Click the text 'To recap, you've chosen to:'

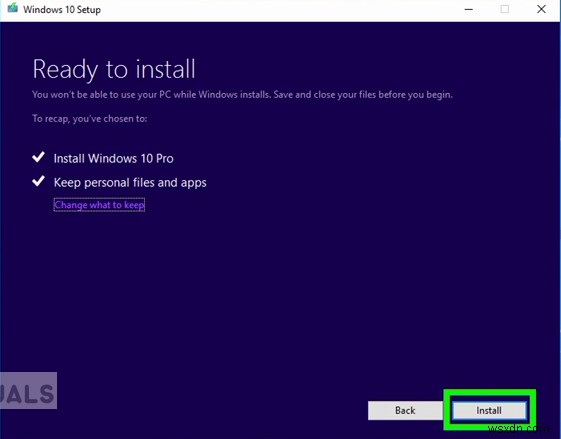coord(89,118)
